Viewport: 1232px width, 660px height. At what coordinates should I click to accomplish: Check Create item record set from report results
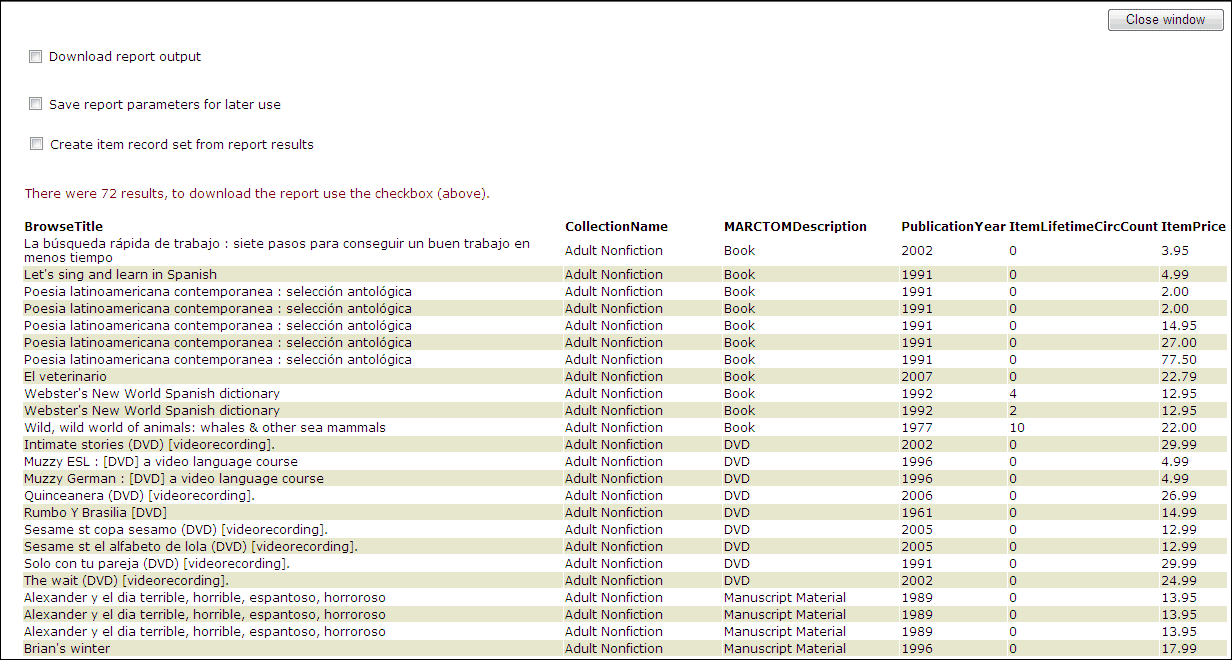tap(36, 144)
